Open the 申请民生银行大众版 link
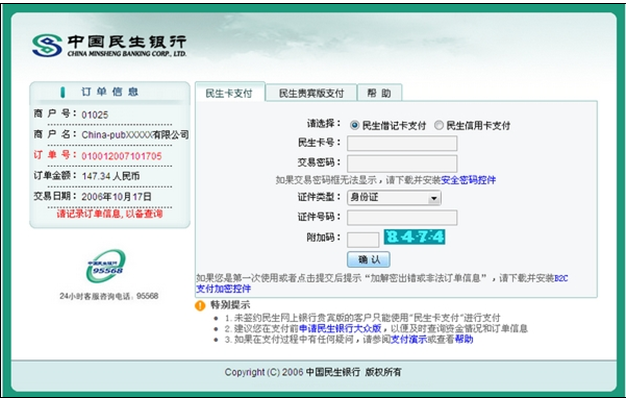The image size is (626, 398). tap(340, 329)
